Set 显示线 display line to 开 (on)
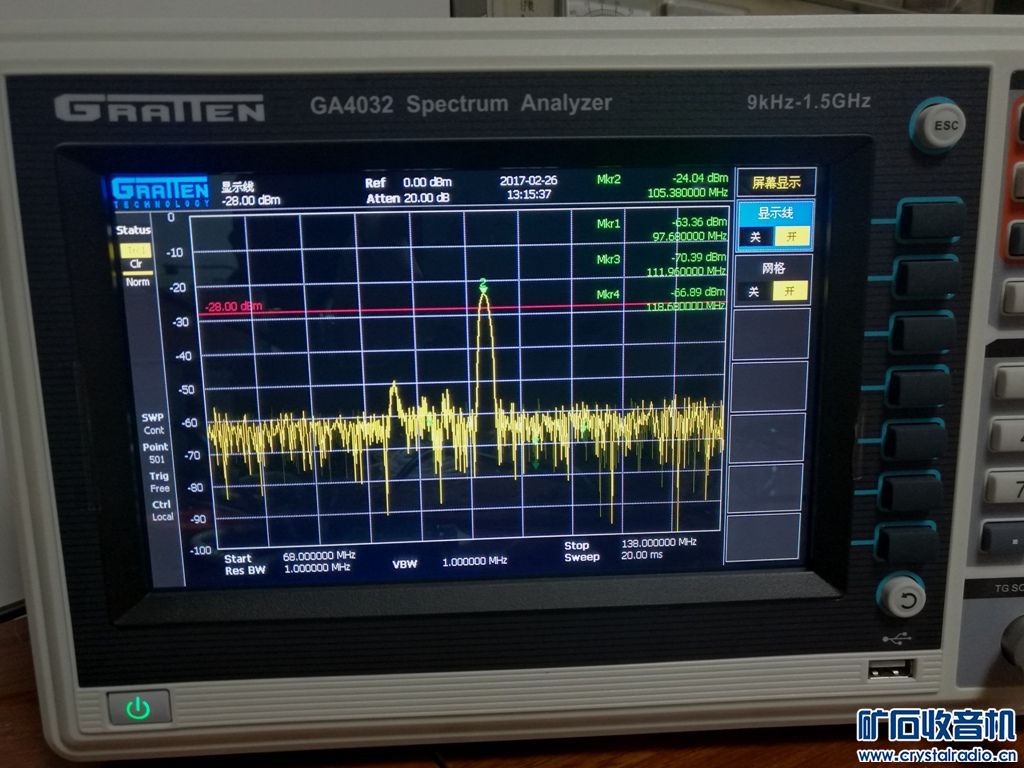This screenshot has height=768, width=1024. [792, 236]
